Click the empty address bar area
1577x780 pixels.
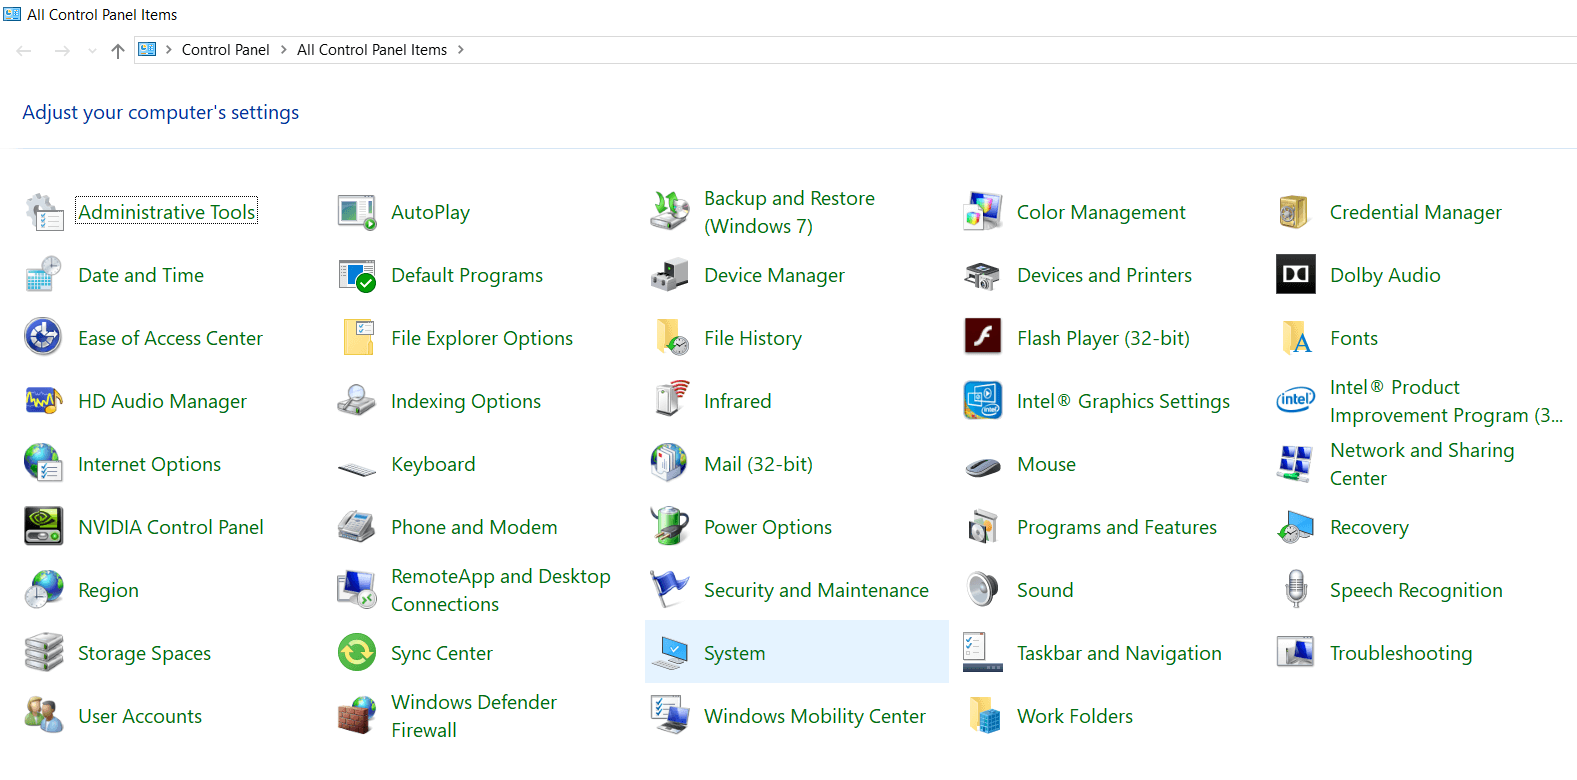click(1000, 50)
